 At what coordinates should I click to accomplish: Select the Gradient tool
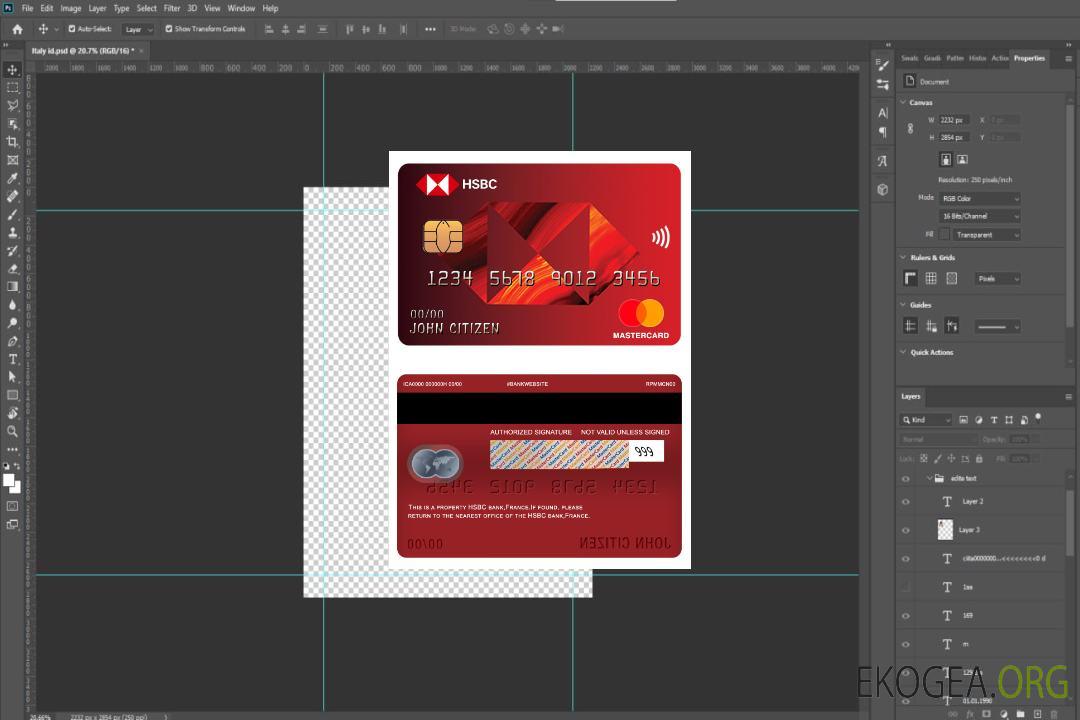click(x=12, y=287)
